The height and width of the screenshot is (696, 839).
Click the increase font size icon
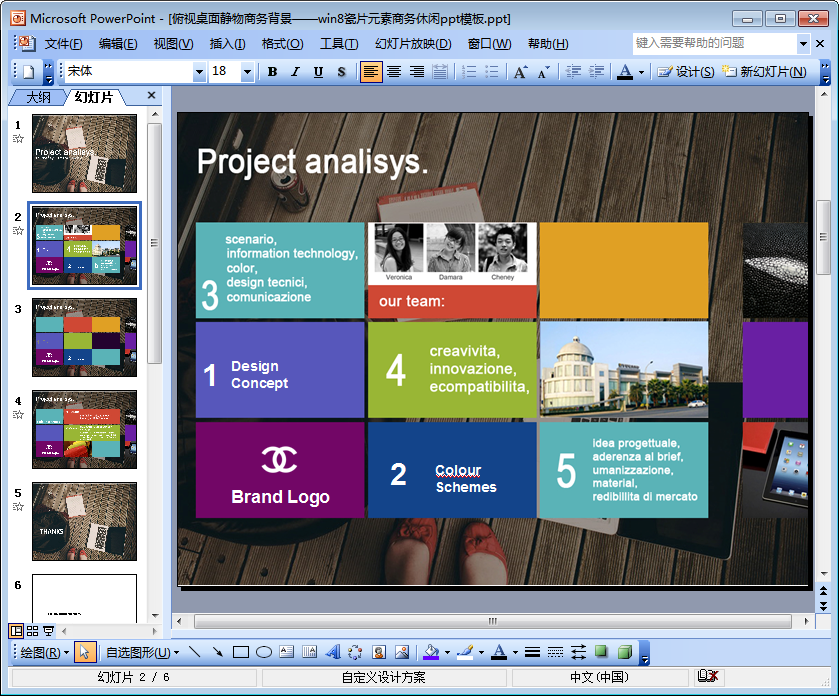point(520,72)
